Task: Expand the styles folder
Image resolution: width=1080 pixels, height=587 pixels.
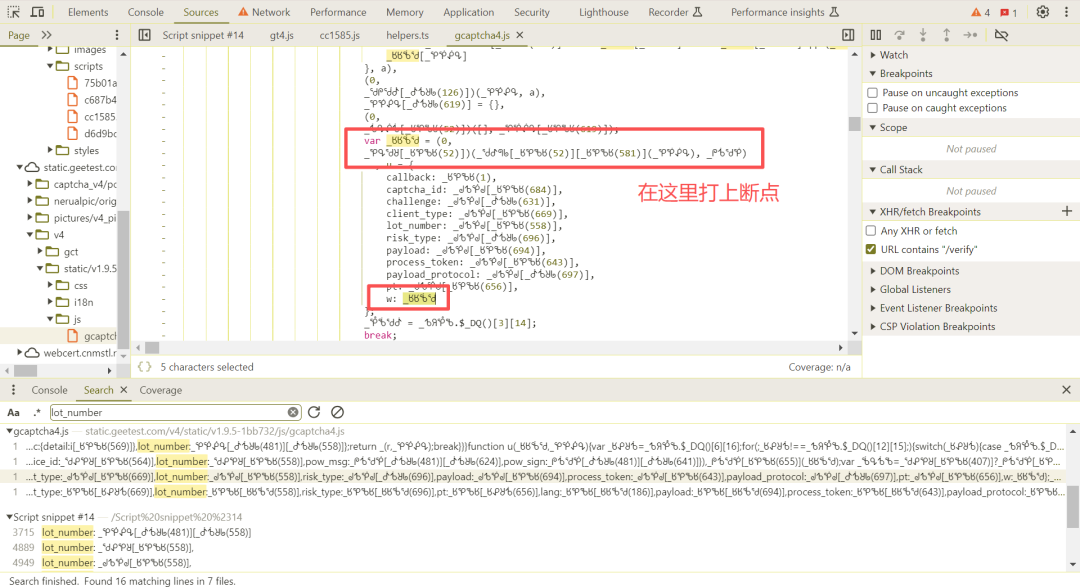Action: click(50, 150)
